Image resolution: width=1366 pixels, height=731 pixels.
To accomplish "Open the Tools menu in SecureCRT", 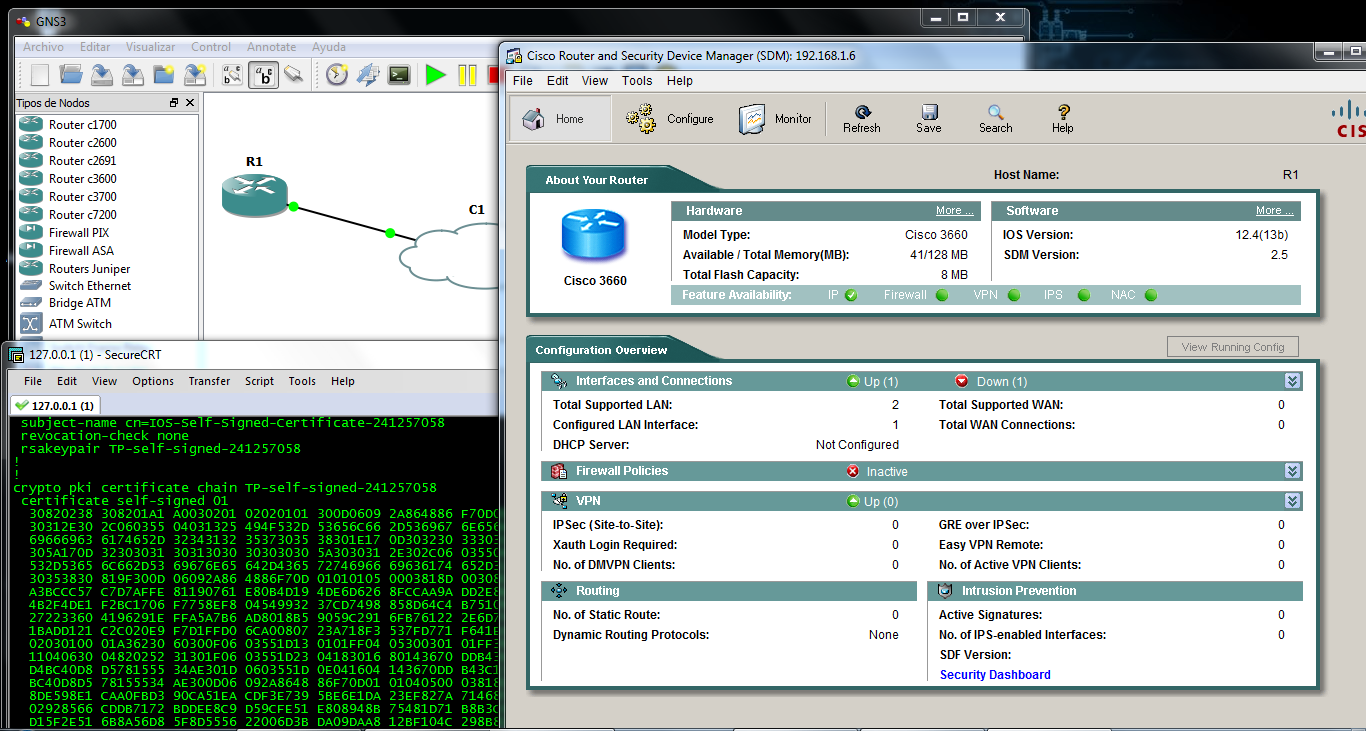I will click(x=302, y=381).
